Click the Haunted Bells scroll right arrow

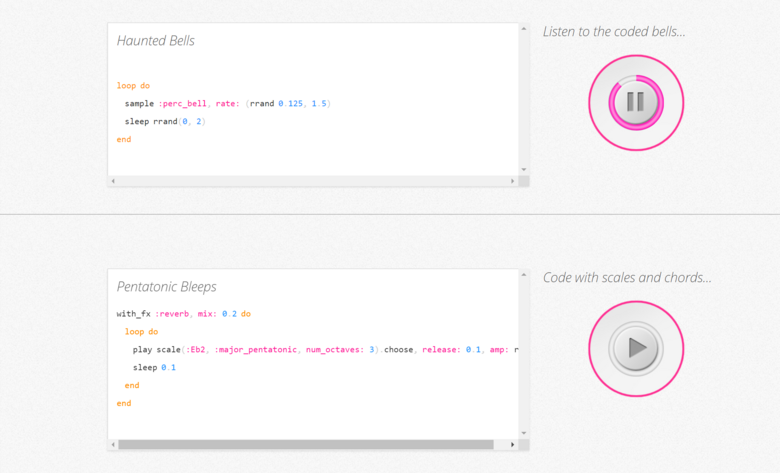pos(513,181)
